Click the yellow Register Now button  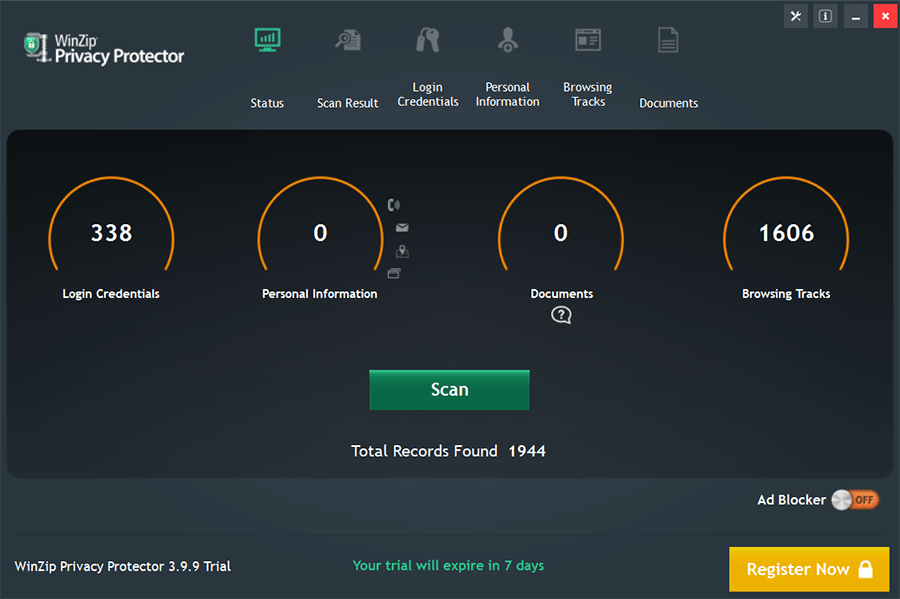click(808, 569)
